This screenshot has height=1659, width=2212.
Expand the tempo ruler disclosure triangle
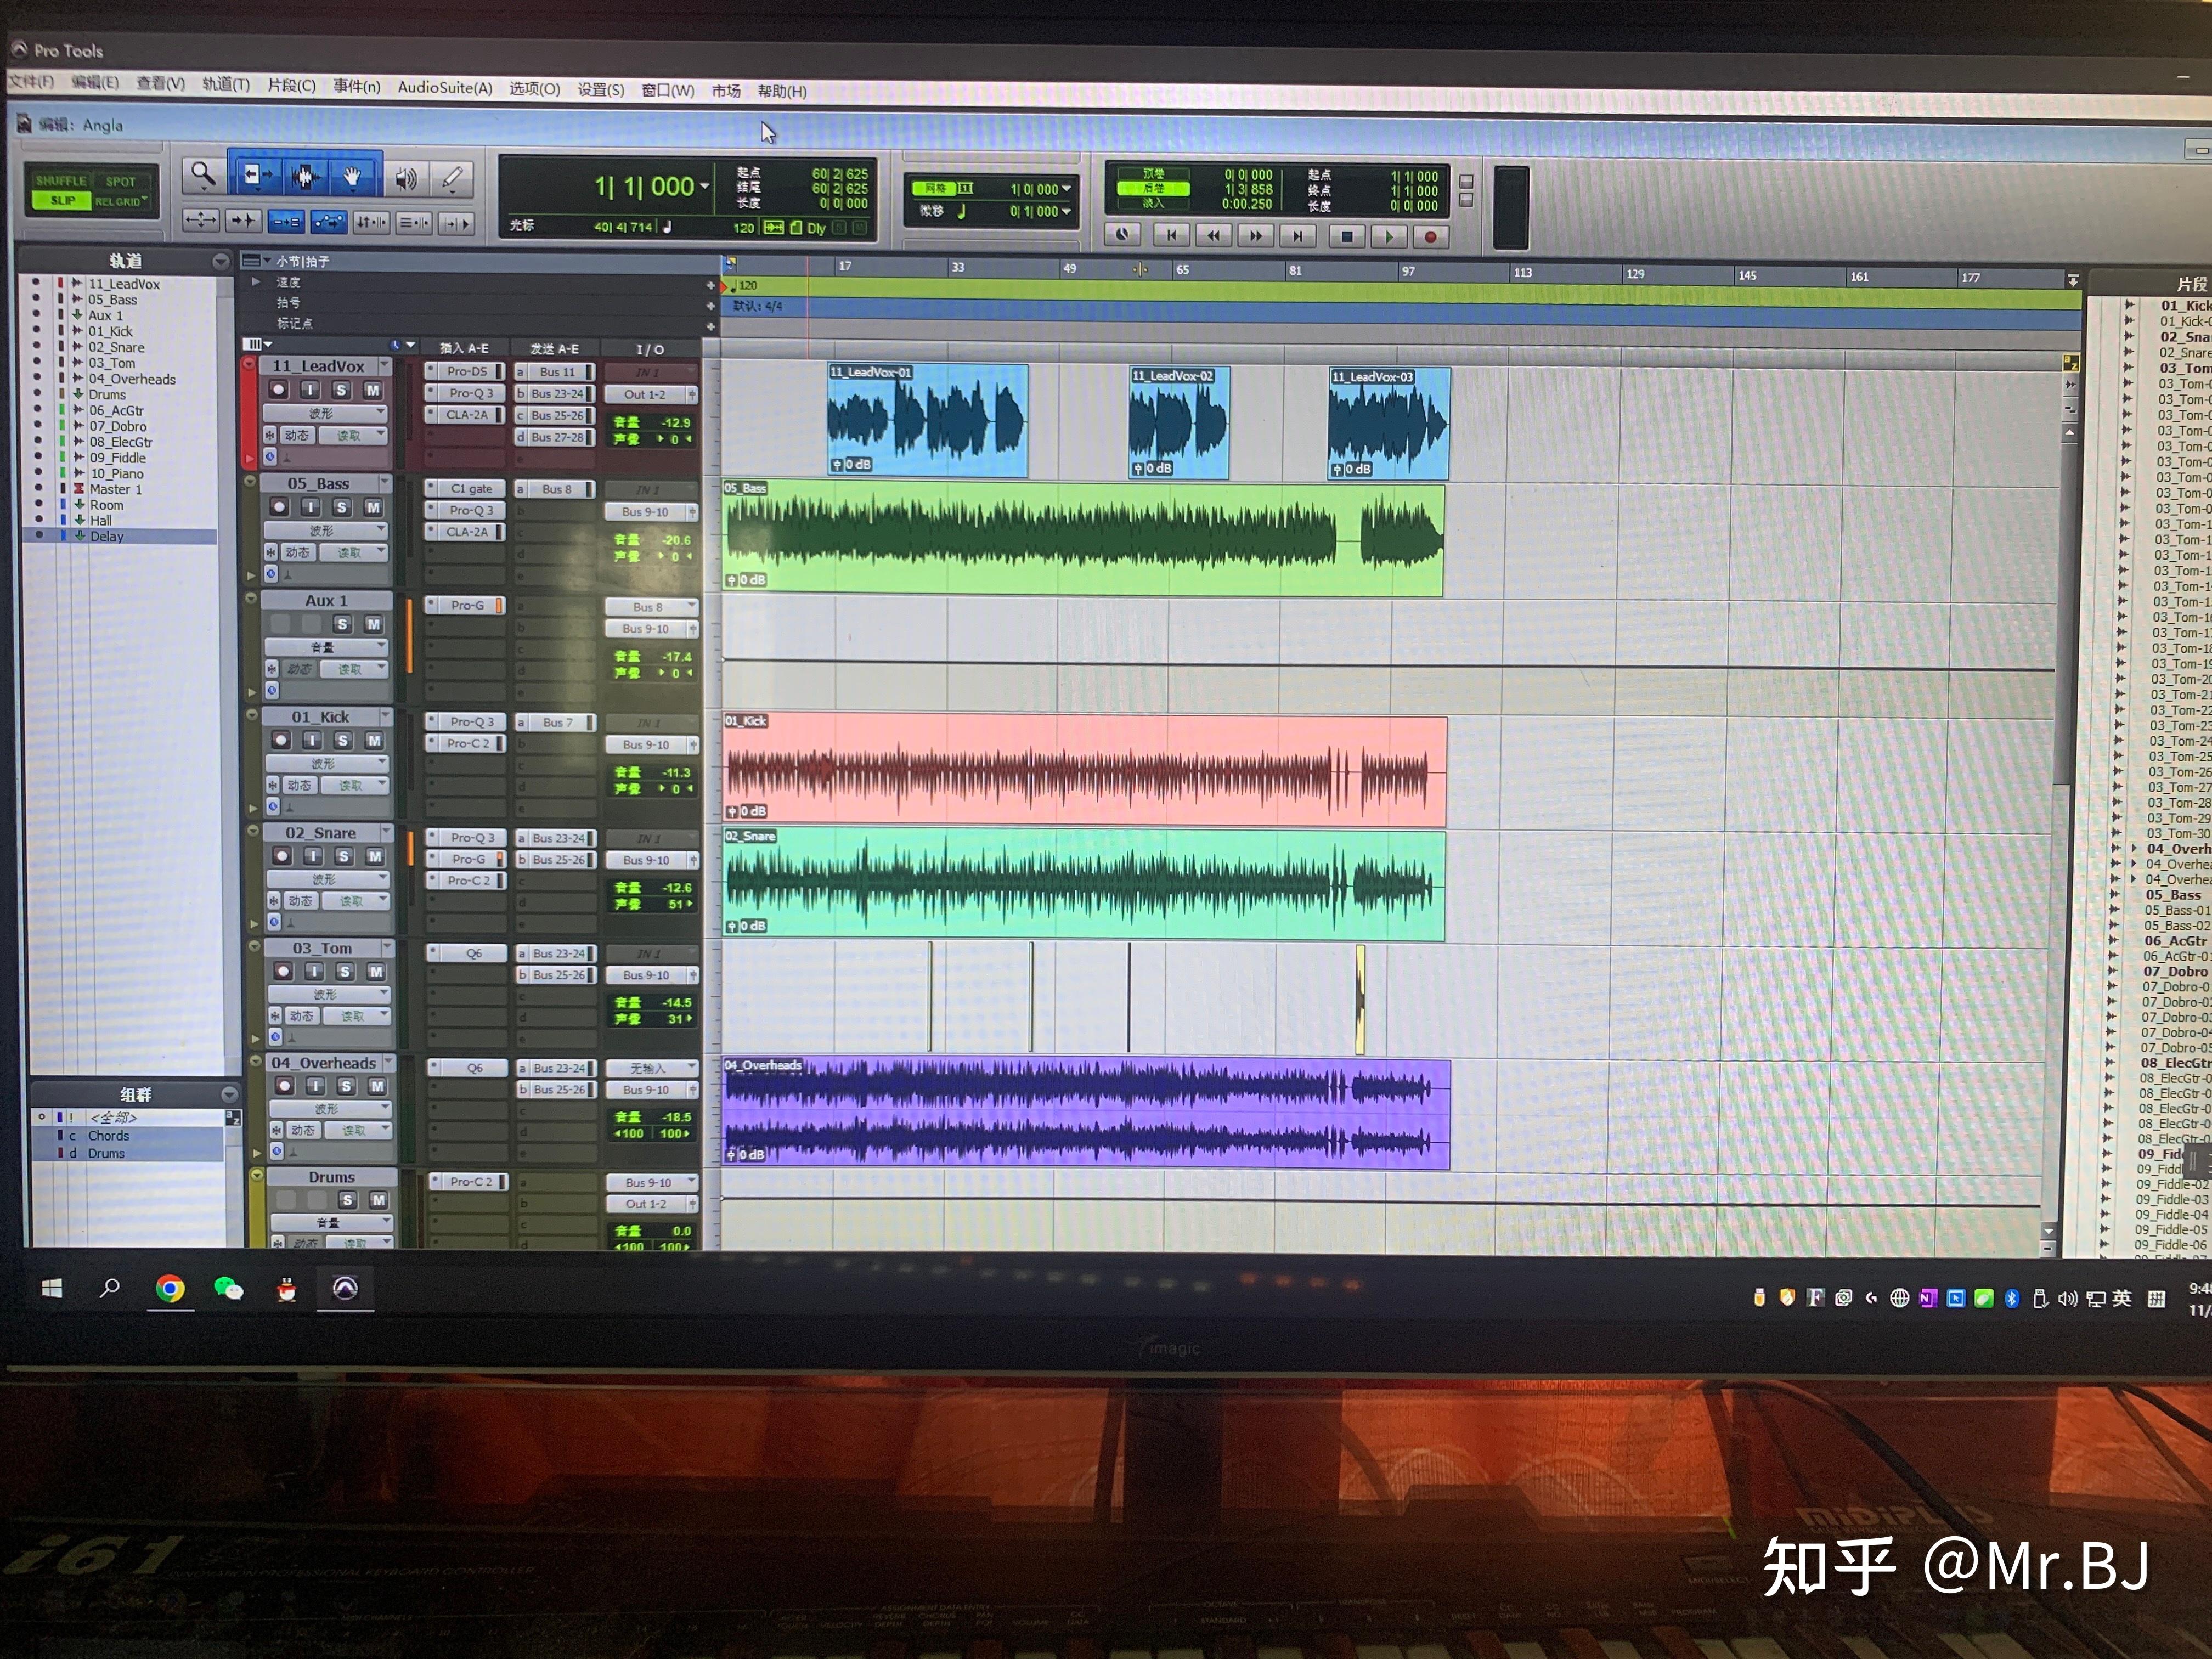coord(256,282)
